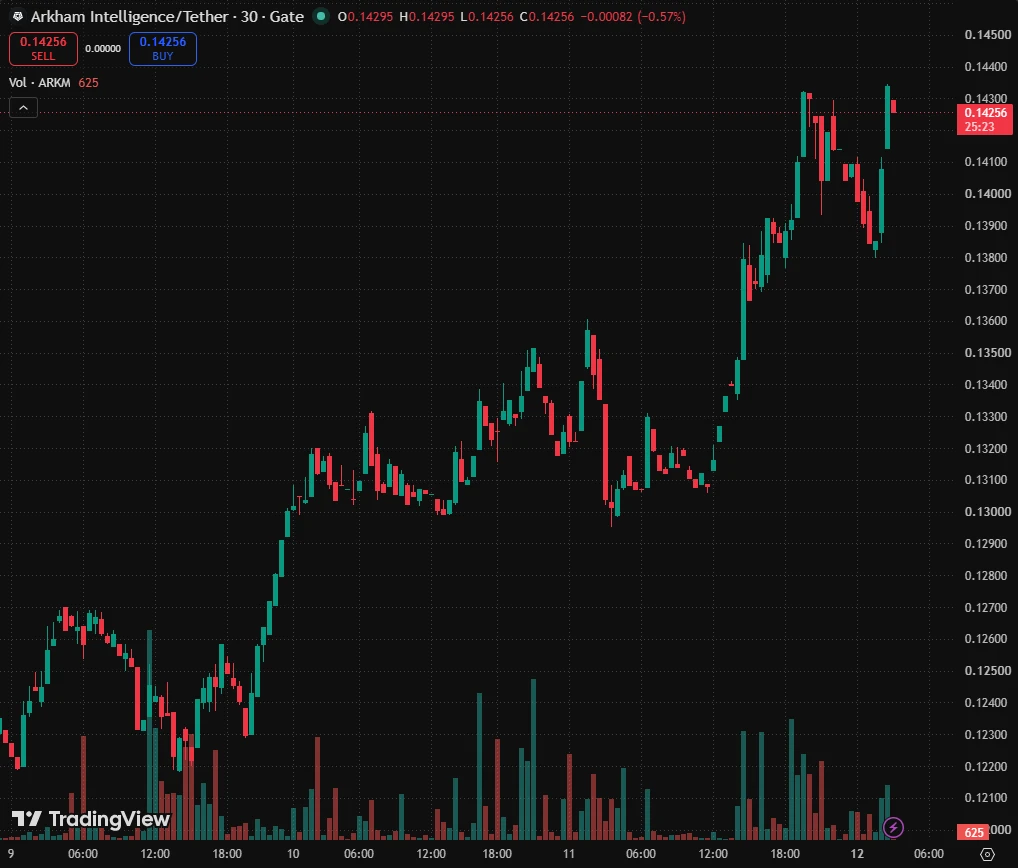The height and width of the screenshot is (868, 1018).
Task: Click the red volume label 625
Action: pos(973,832)
